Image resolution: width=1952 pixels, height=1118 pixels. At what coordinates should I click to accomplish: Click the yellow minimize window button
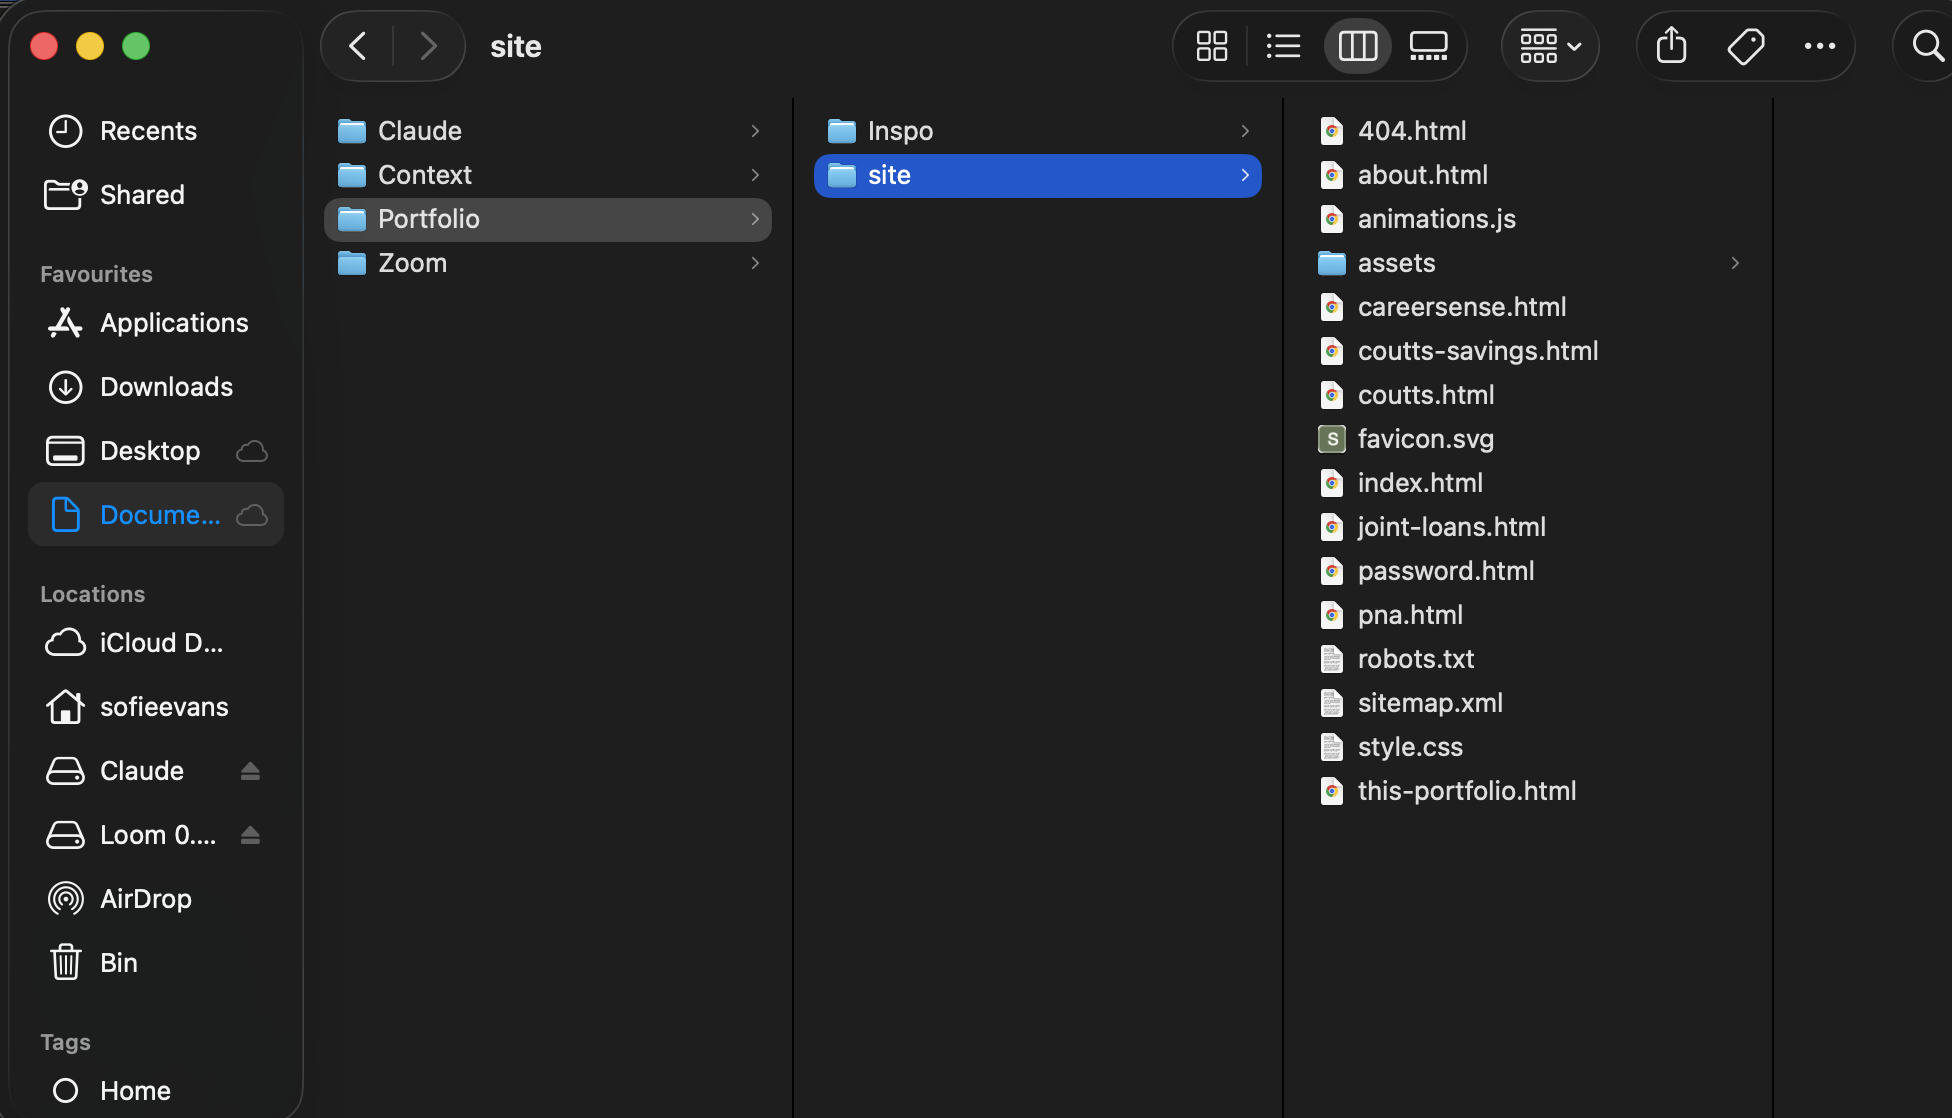[x=90, y=46]
